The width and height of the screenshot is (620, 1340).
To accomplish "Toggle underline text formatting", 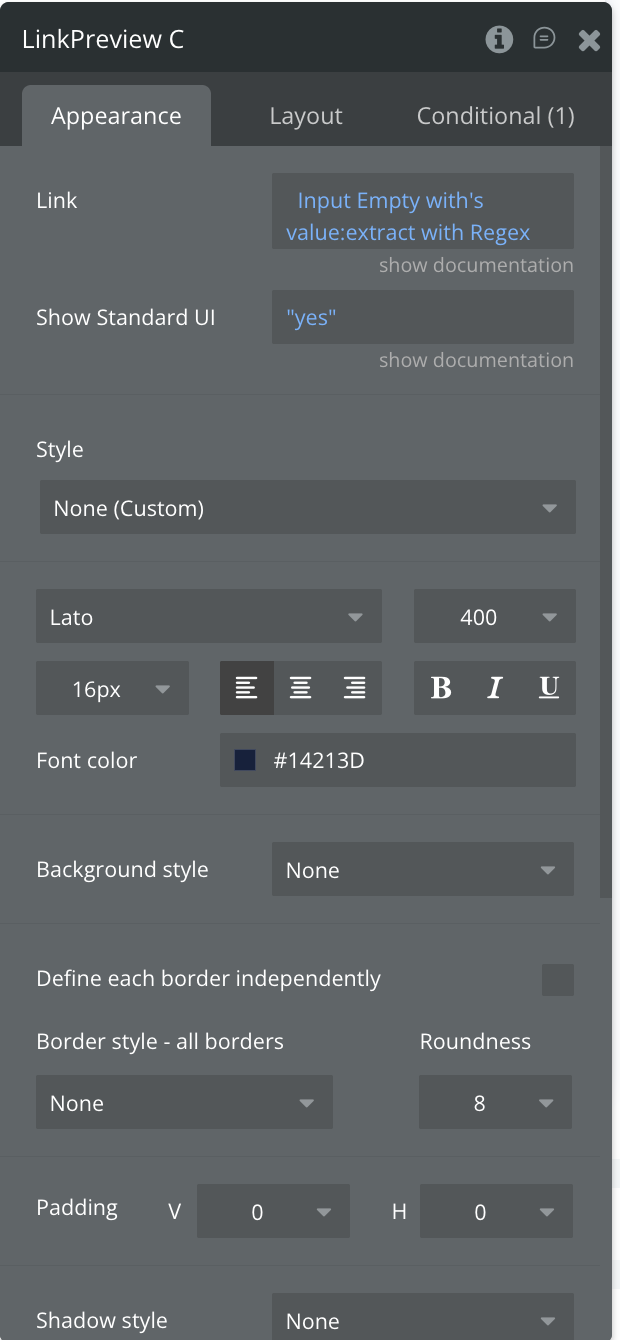I will point(548,688).
